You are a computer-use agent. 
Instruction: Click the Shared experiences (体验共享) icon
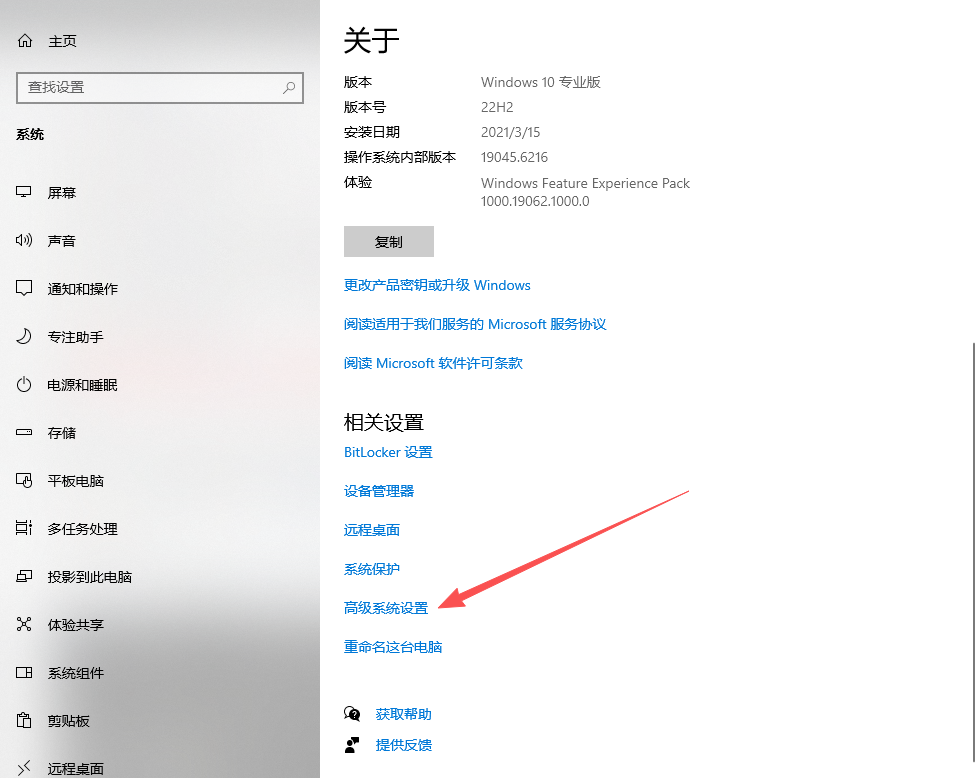(x=24, y=624)
